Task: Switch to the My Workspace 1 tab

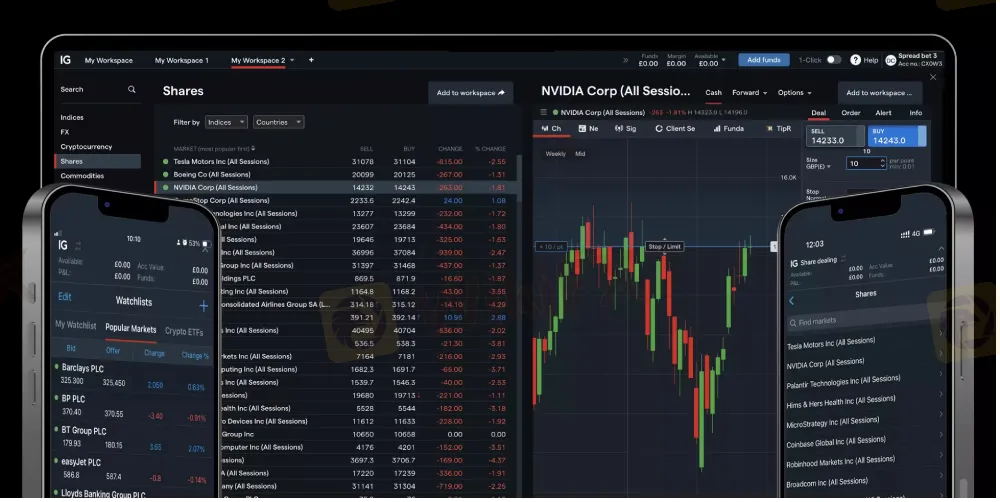Action: (x=181, y=60)
